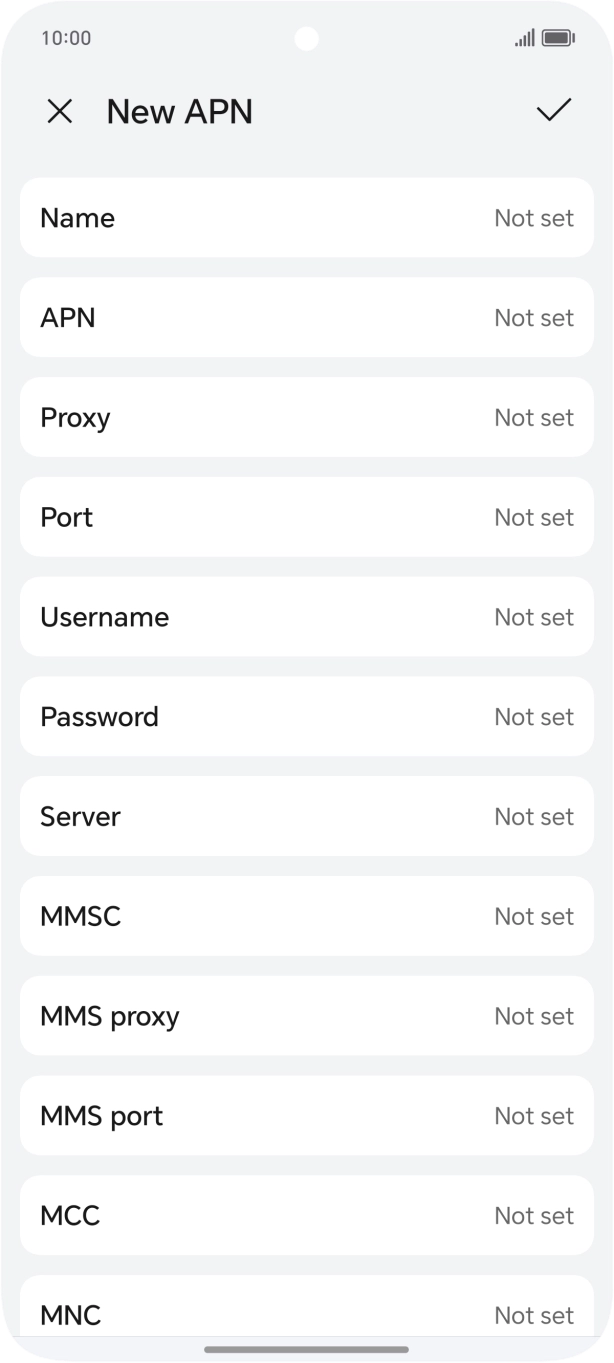The width and height of the screenshot is (614, 1363).
Task: Open the Name field
Action: 306,218
